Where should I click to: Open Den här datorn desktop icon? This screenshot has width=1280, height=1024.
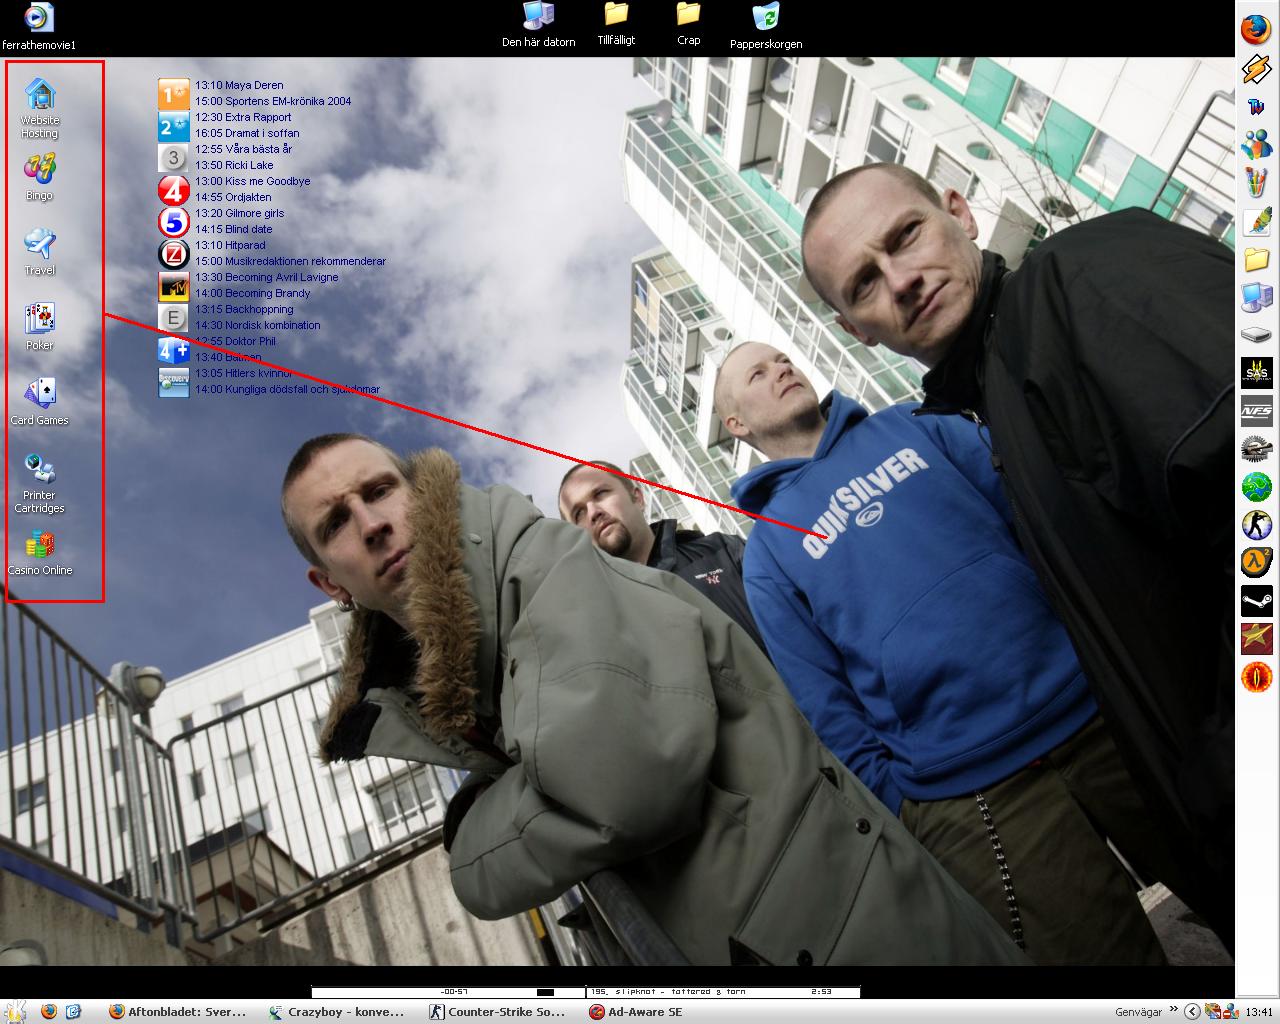538,26
